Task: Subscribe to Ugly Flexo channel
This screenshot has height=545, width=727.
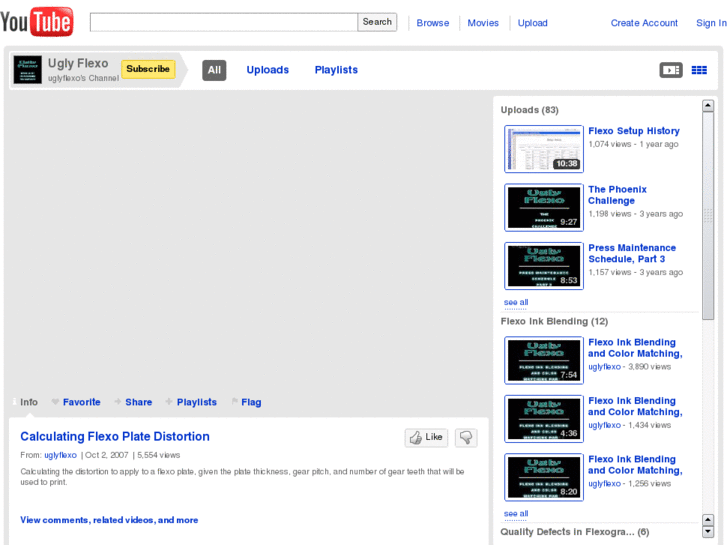Action: point(148,69)
